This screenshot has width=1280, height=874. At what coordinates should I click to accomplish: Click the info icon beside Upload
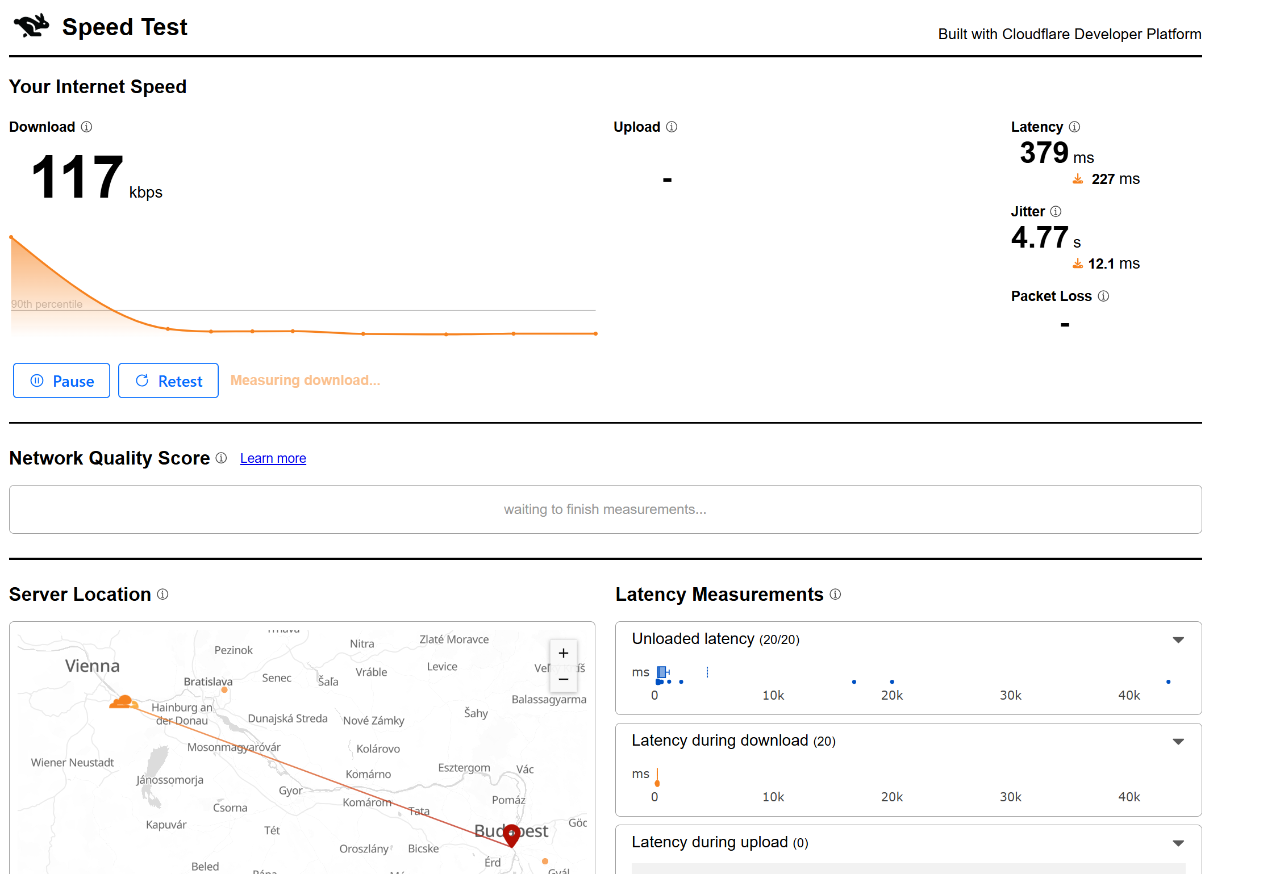pyautogui.click(x=671, y=127)
